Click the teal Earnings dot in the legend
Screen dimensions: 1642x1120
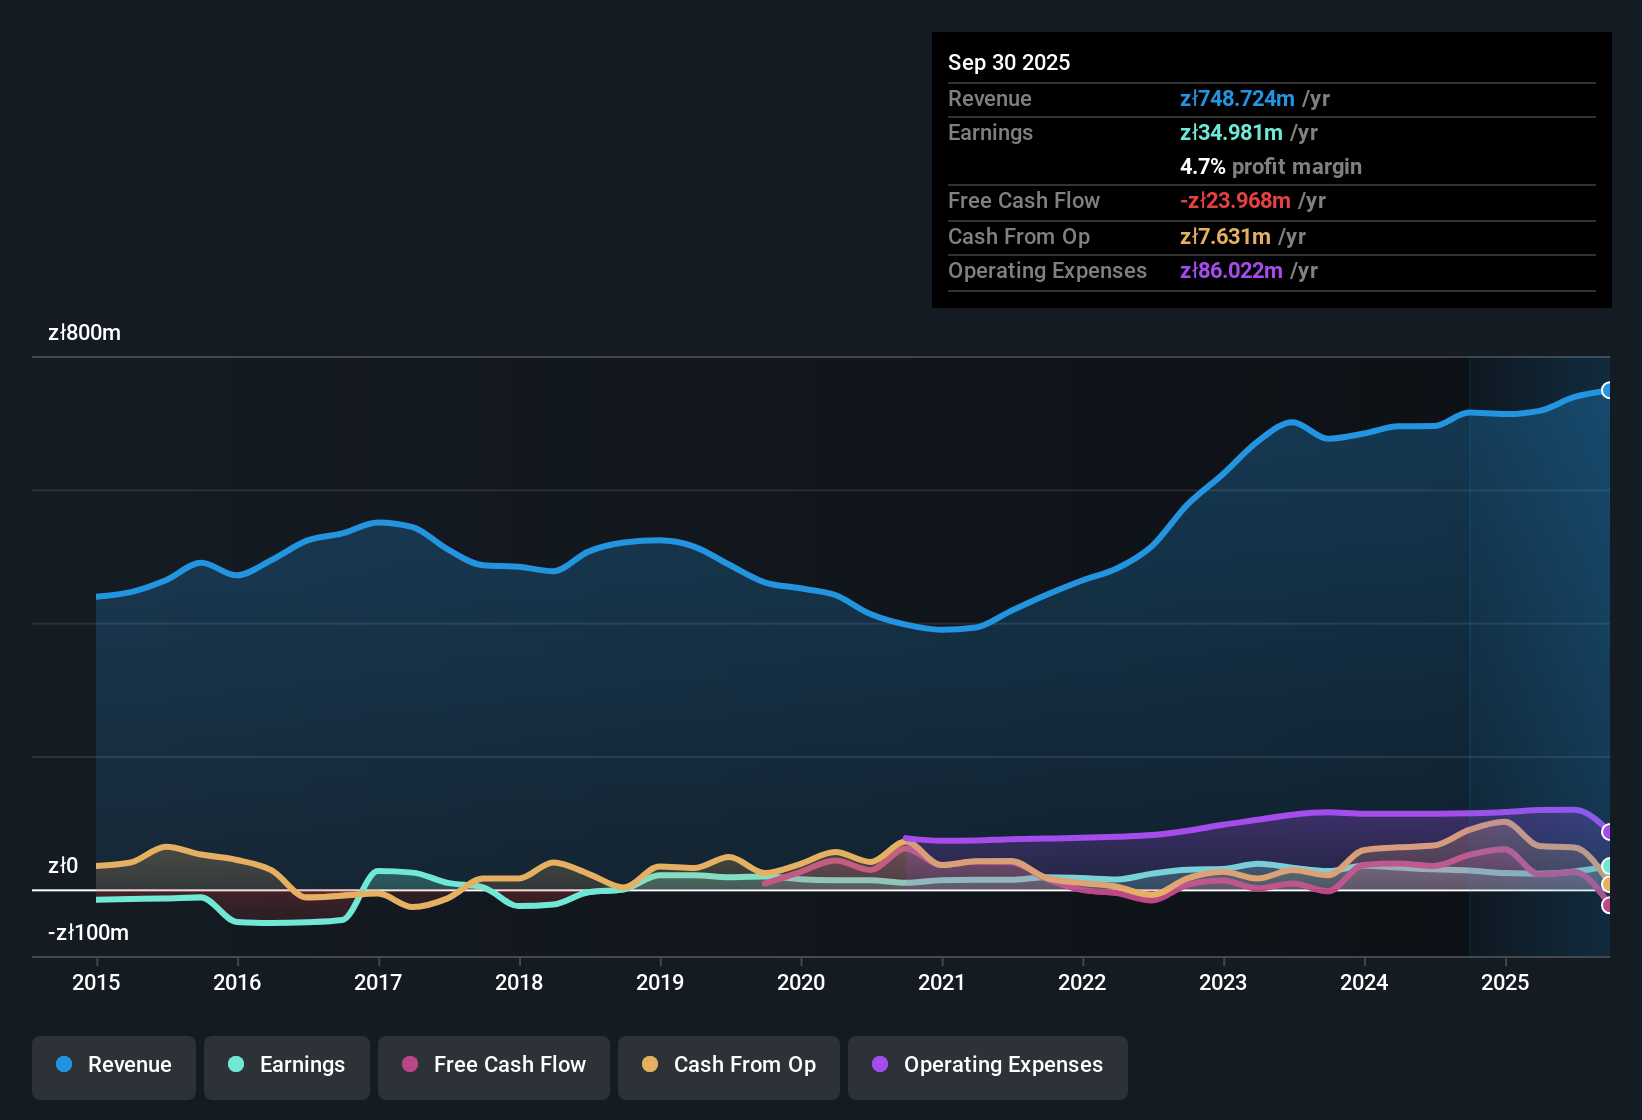(x=236, y=1065)
